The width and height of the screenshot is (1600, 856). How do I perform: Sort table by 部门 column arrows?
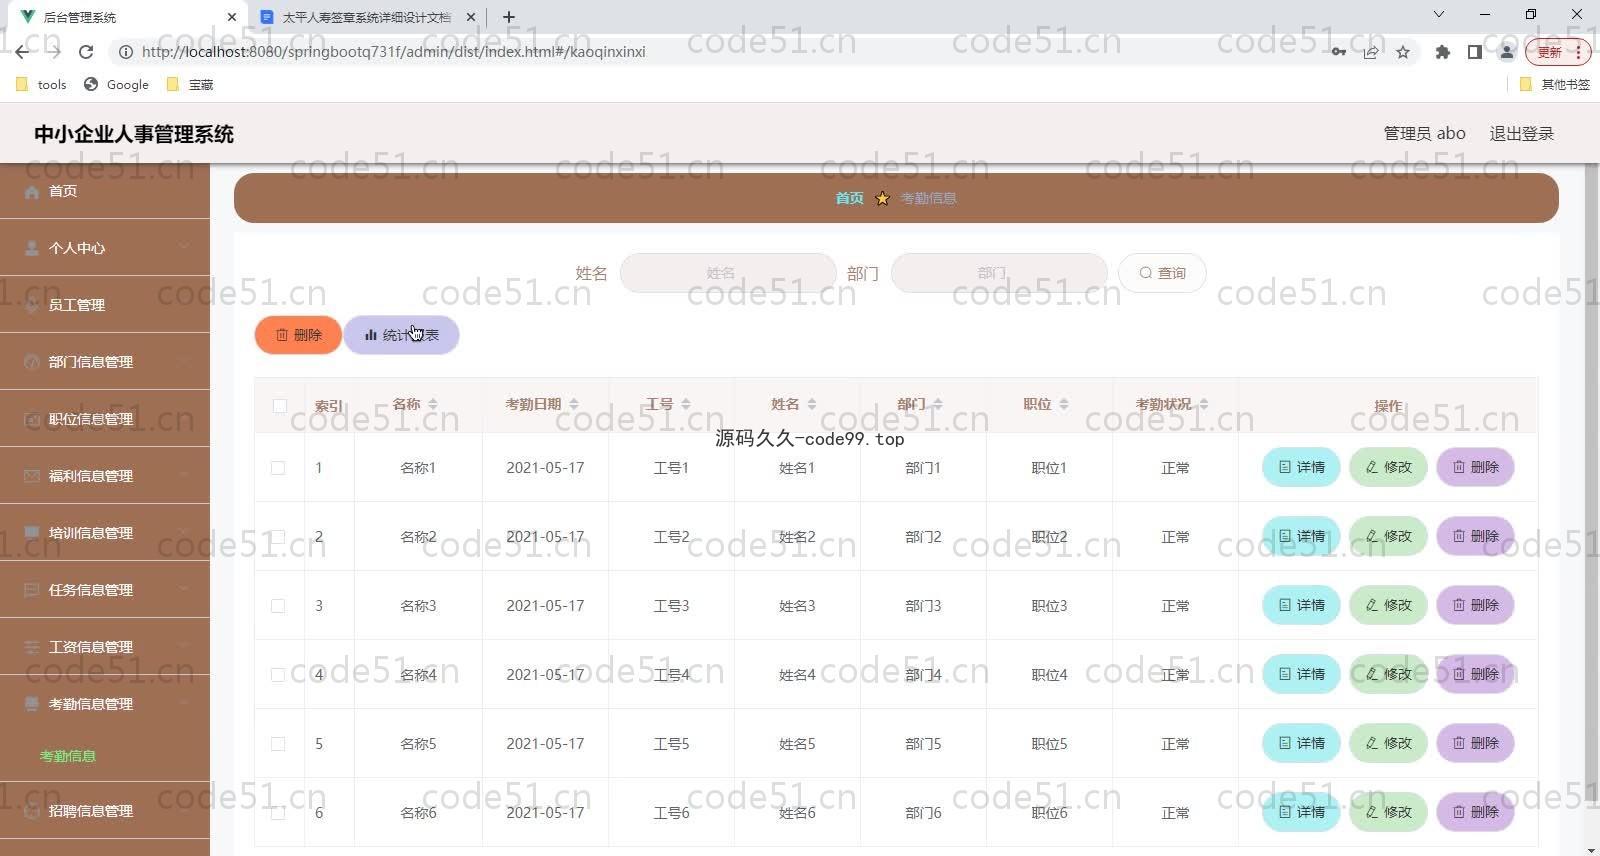point(937,404)
